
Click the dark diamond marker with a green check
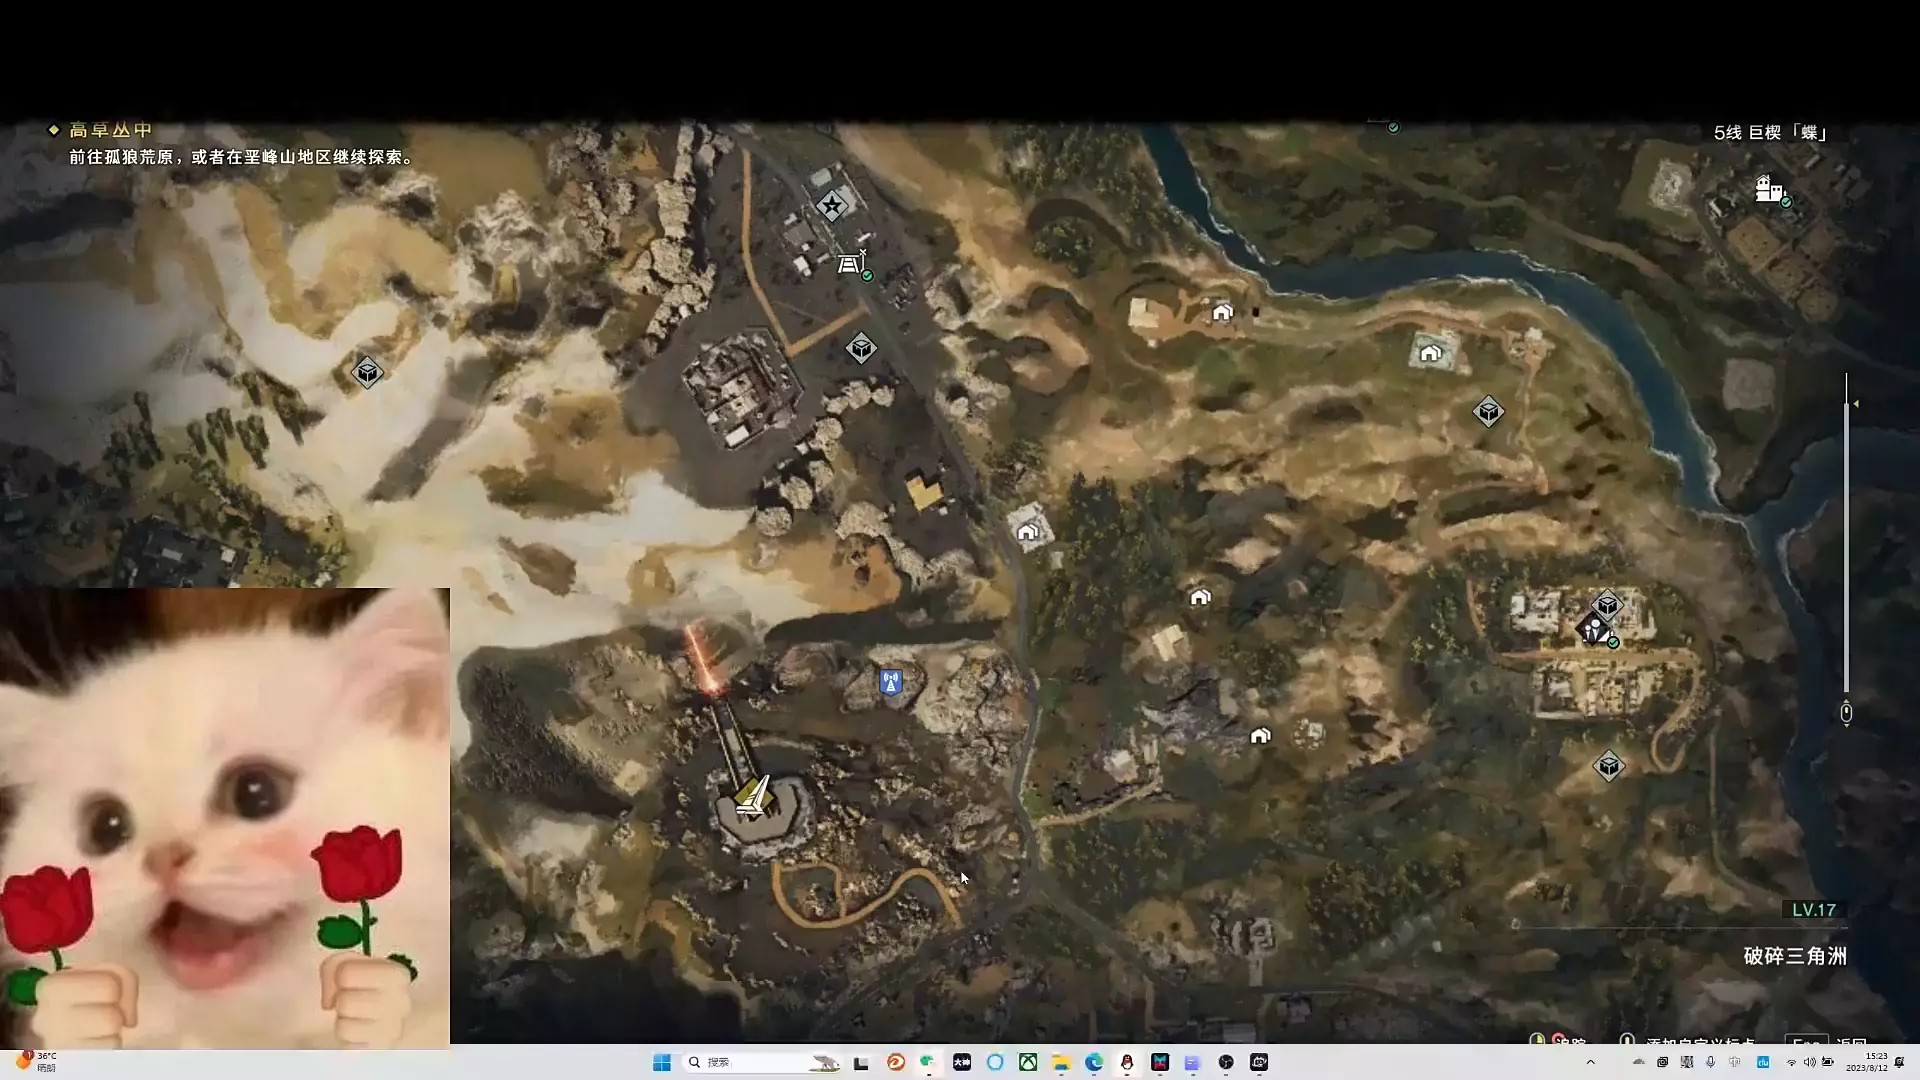pyautogui.click(x=1593, y=630)
